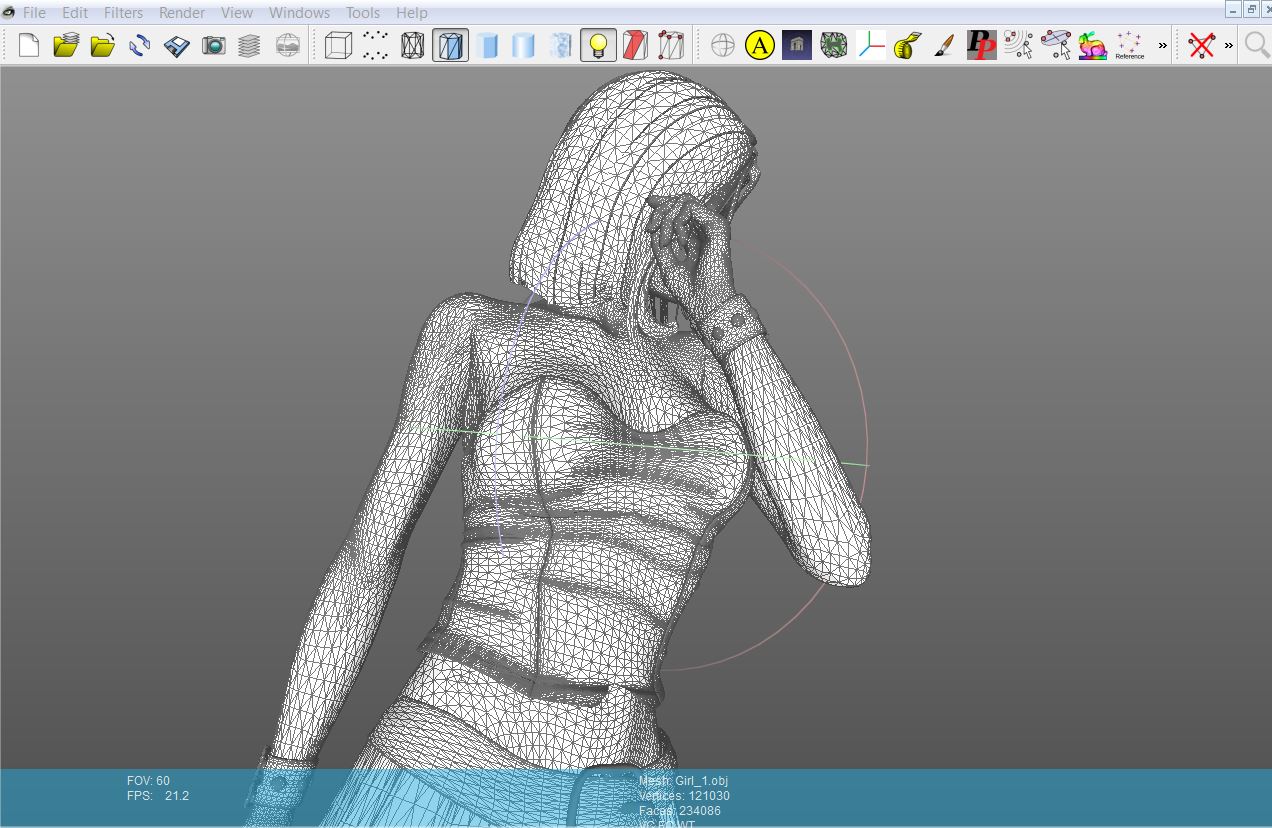Expand the overflow chevron beside the red X
Viewport: 1272px width, 828px height.
click(x=1228, y=45)
